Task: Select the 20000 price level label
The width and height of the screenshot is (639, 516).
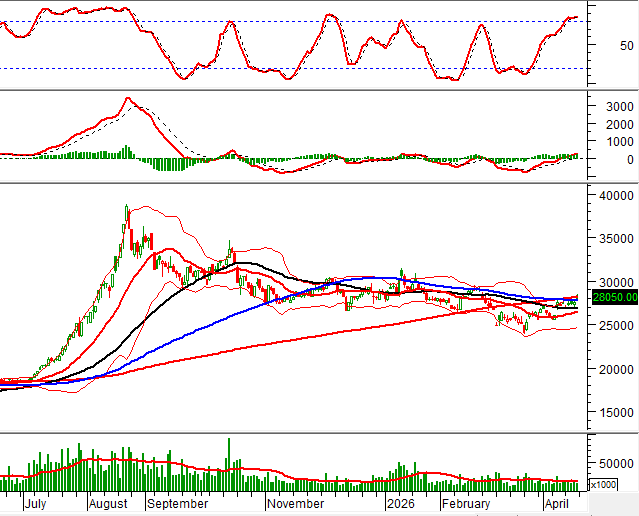Action: pyautogui.click(x=614, y=370)
